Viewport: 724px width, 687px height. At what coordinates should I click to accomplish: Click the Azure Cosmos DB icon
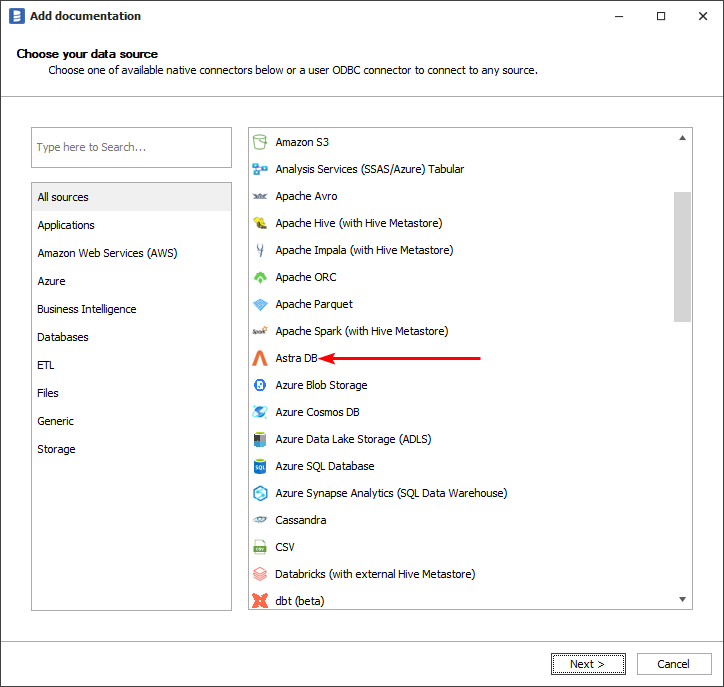point(260,412)
